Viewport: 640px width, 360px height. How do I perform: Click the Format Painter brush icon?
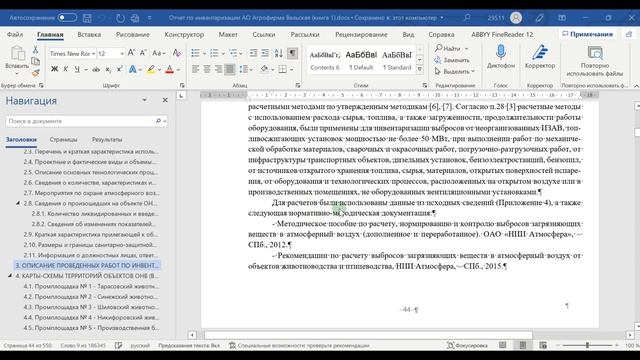[36, 73]
